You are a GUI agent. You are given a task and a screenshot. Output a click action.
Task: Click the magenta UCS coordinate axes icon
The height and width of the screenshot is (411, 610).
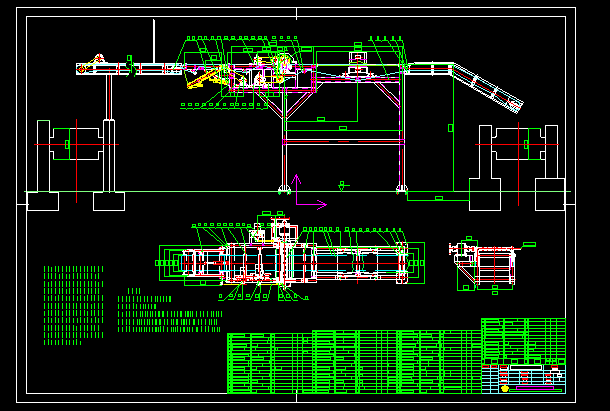coord(310,192)
